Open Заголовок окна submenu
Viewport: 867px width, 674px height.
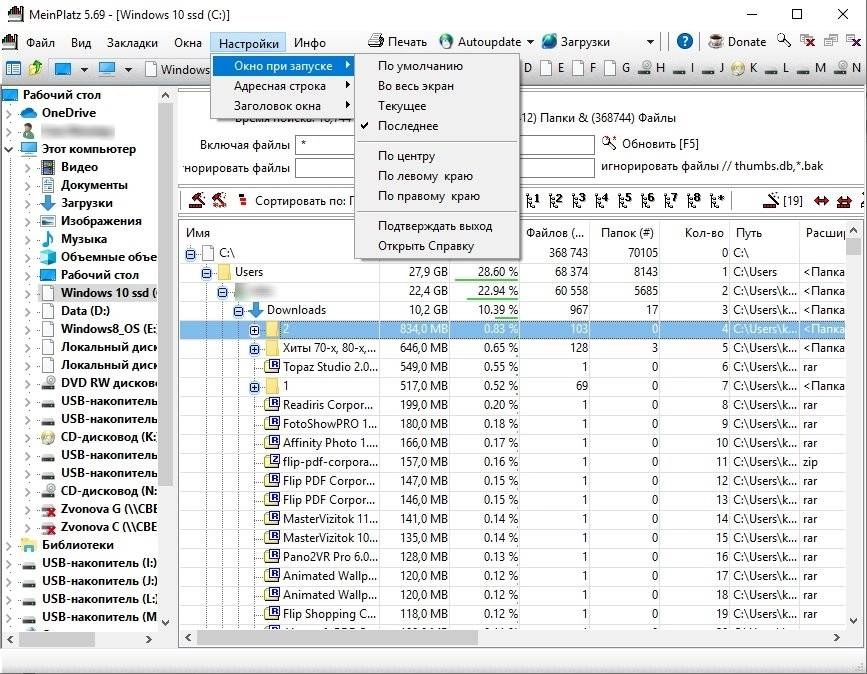click(x=282, y=106)
